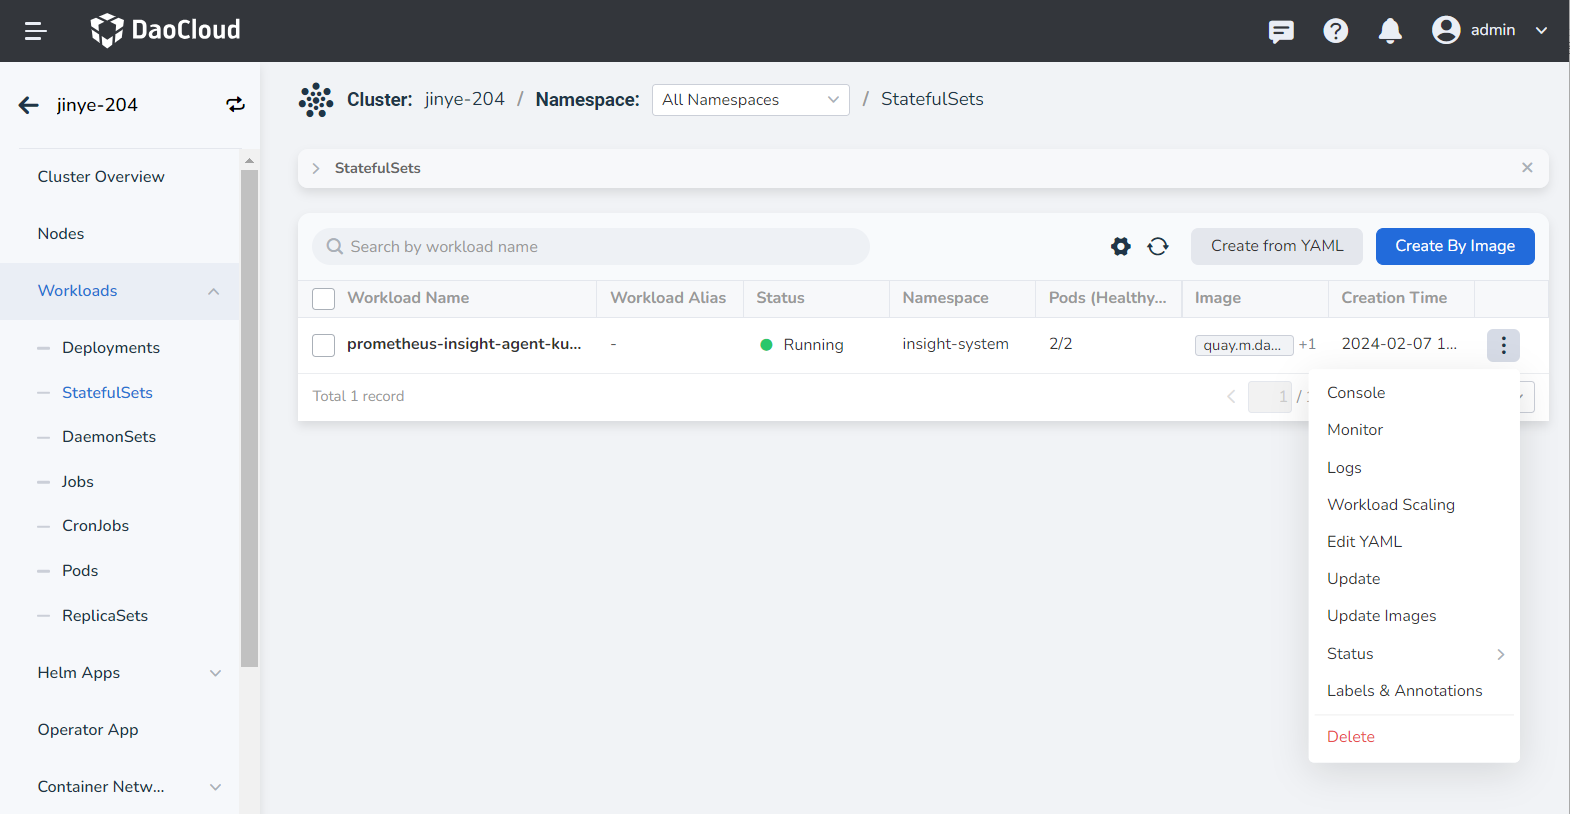Click the three-dot actions button in row
The width and height of the screenshot is (1570, 814).
[x=1503, y=345]
